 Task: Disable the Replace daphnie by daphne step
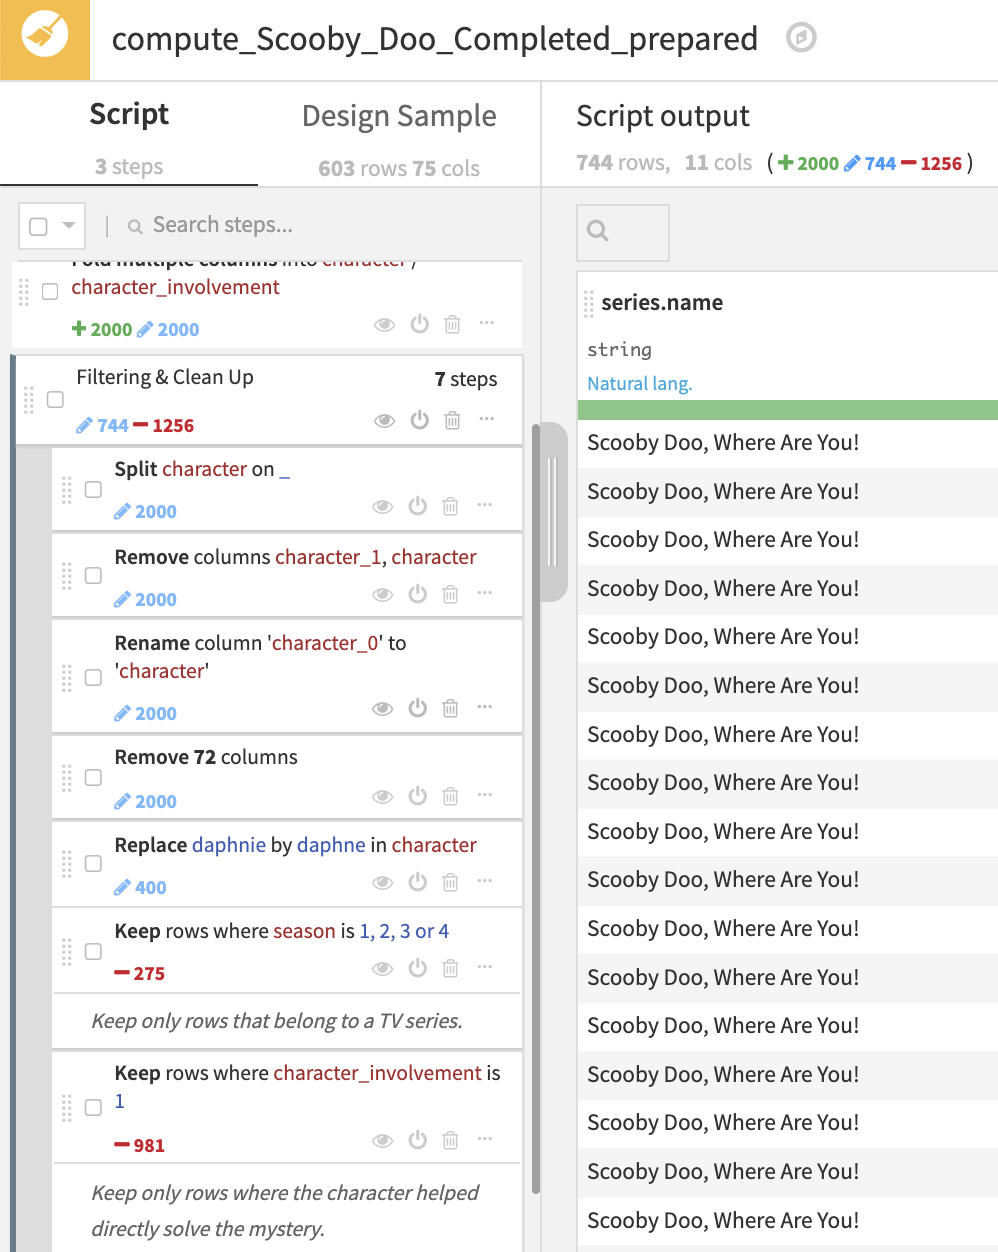coord(418,882)
